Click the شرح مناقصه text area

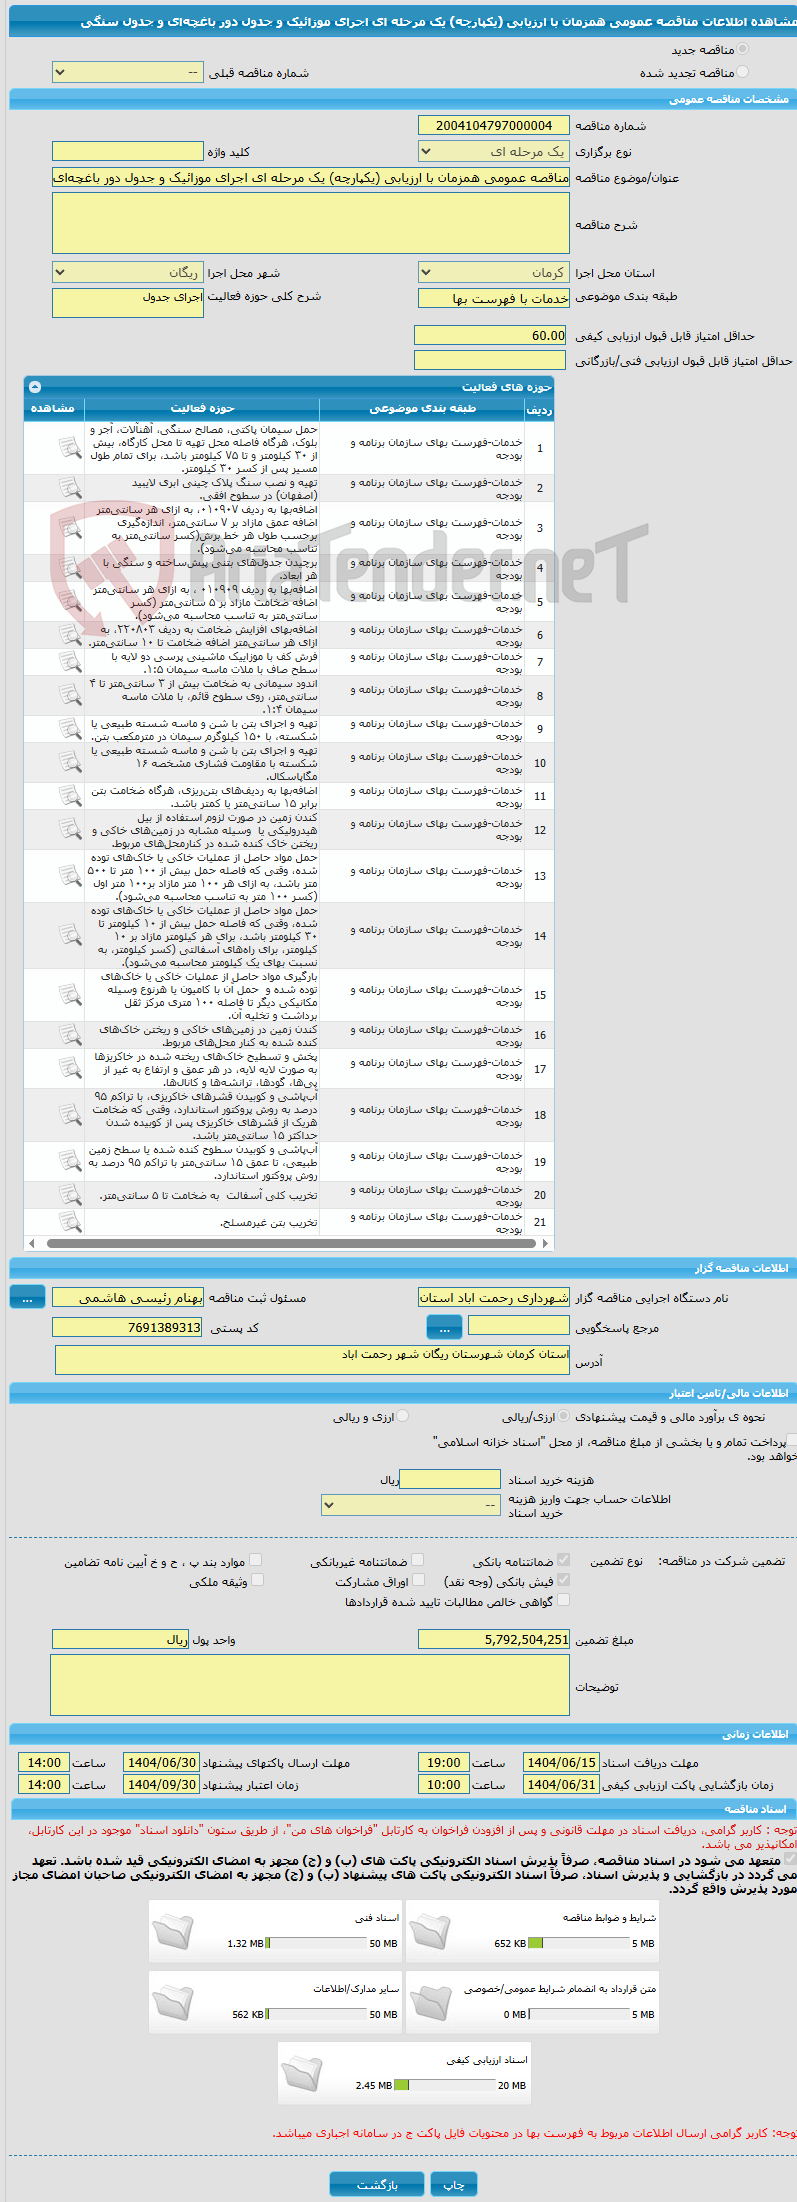tap(310, 223)
